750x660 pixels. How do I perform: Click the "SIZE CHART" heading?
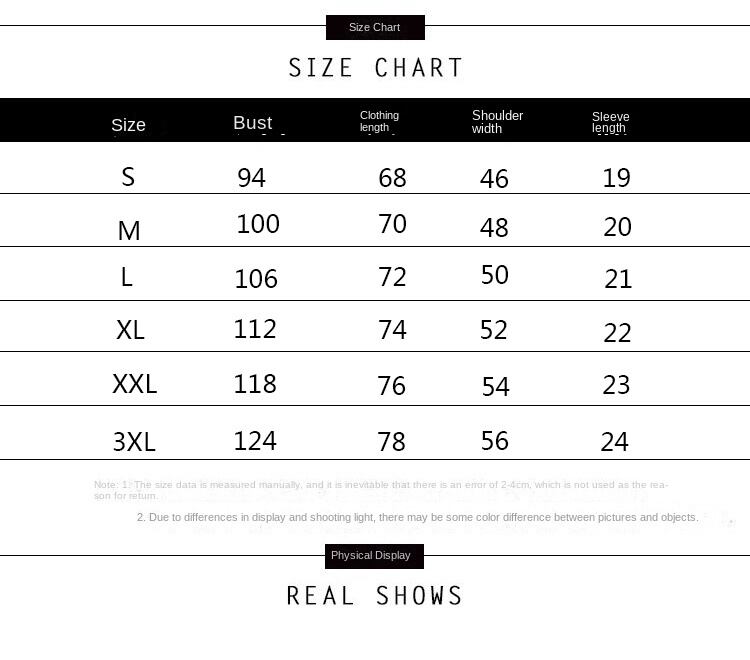click(x=376, y=68)
